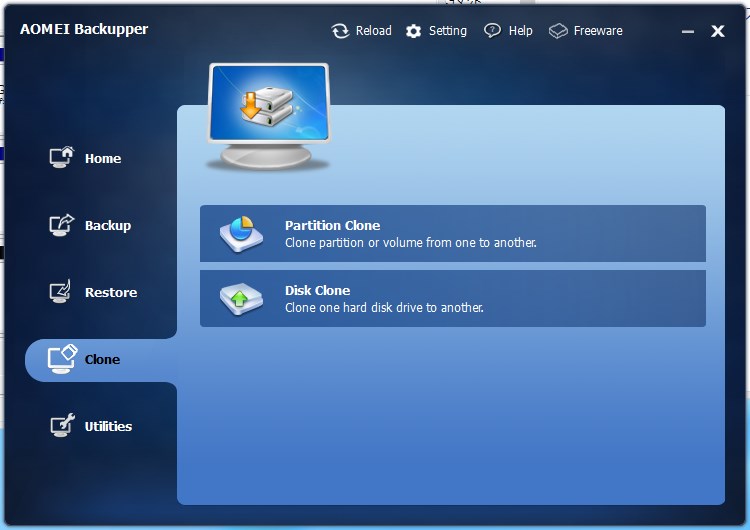Click the Freeware text link
This screenshot has height=530, width=750.
pos(598,31)
